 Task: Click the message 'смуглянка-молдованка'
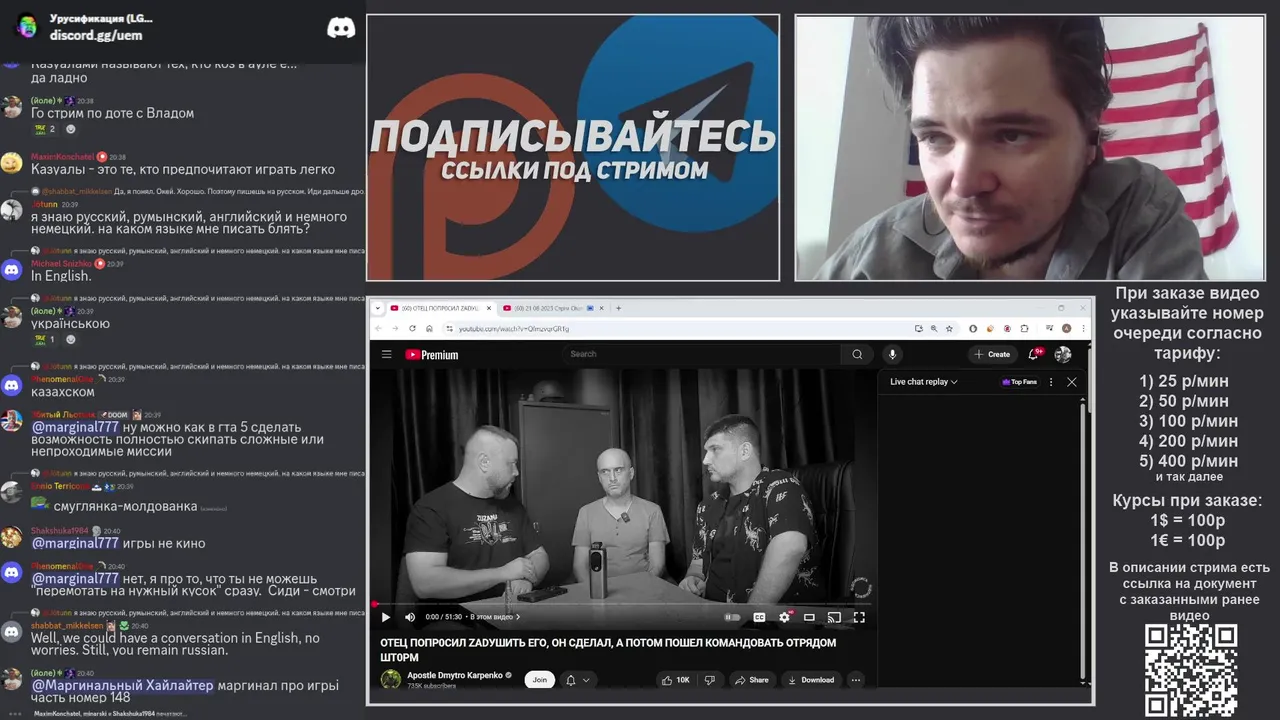[x=125, y=506]
